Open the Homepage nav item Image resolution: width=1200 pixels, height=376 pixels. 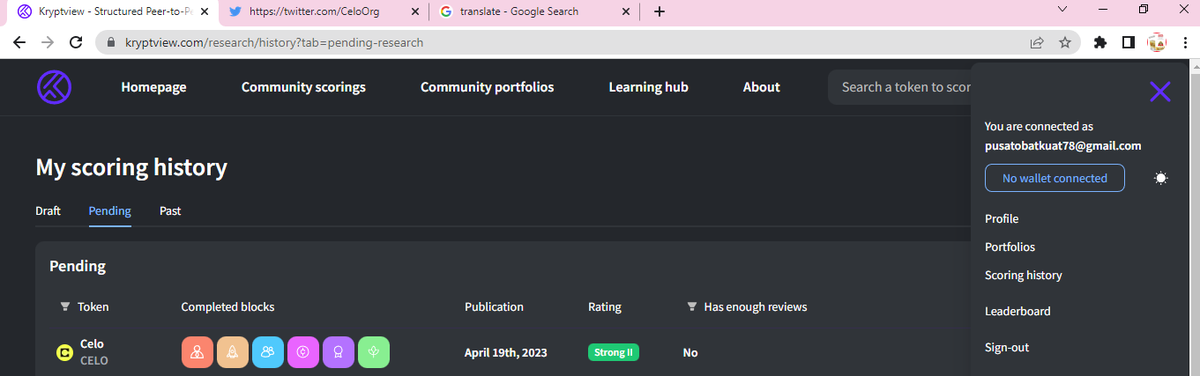pyautogui.click(x=154, y=87)
